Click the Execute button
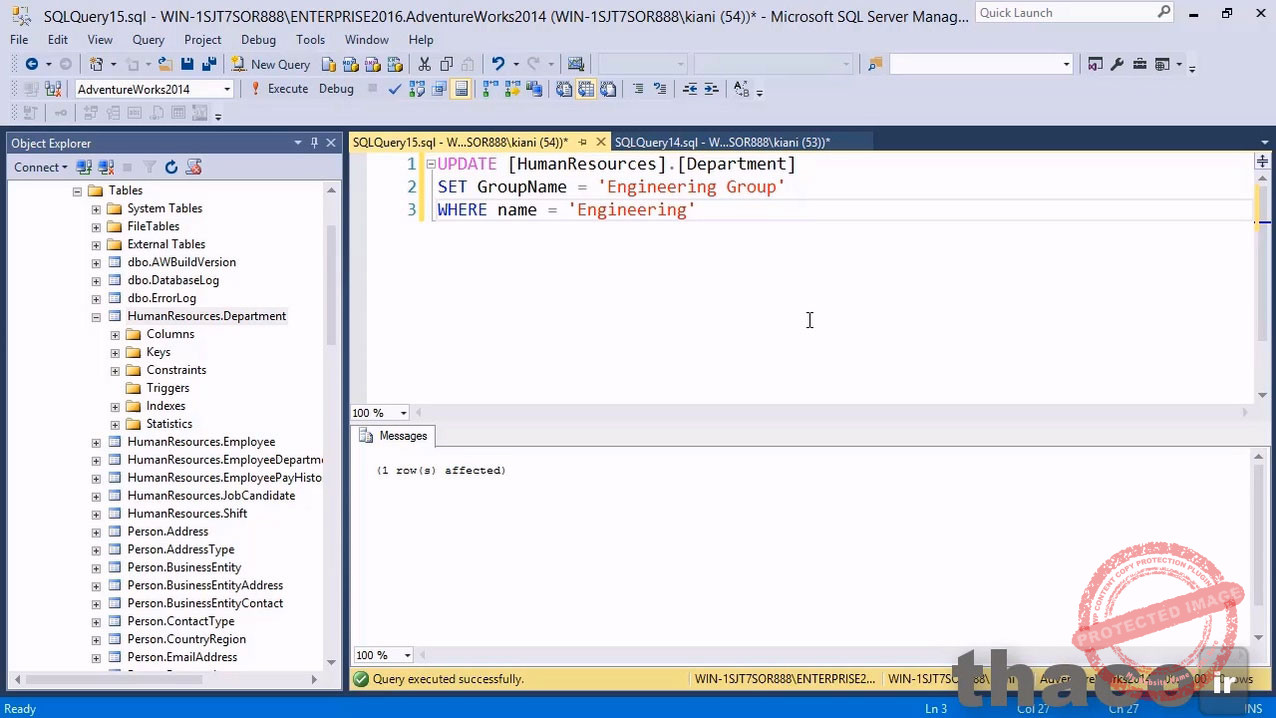 (279, 89)
